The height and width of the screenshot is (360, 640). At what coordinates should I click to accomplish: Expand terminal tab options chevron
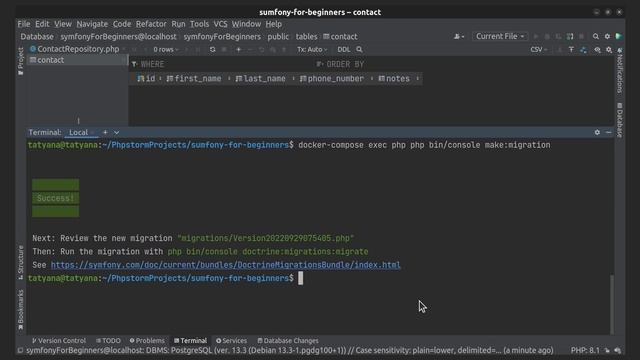(117, 132)
